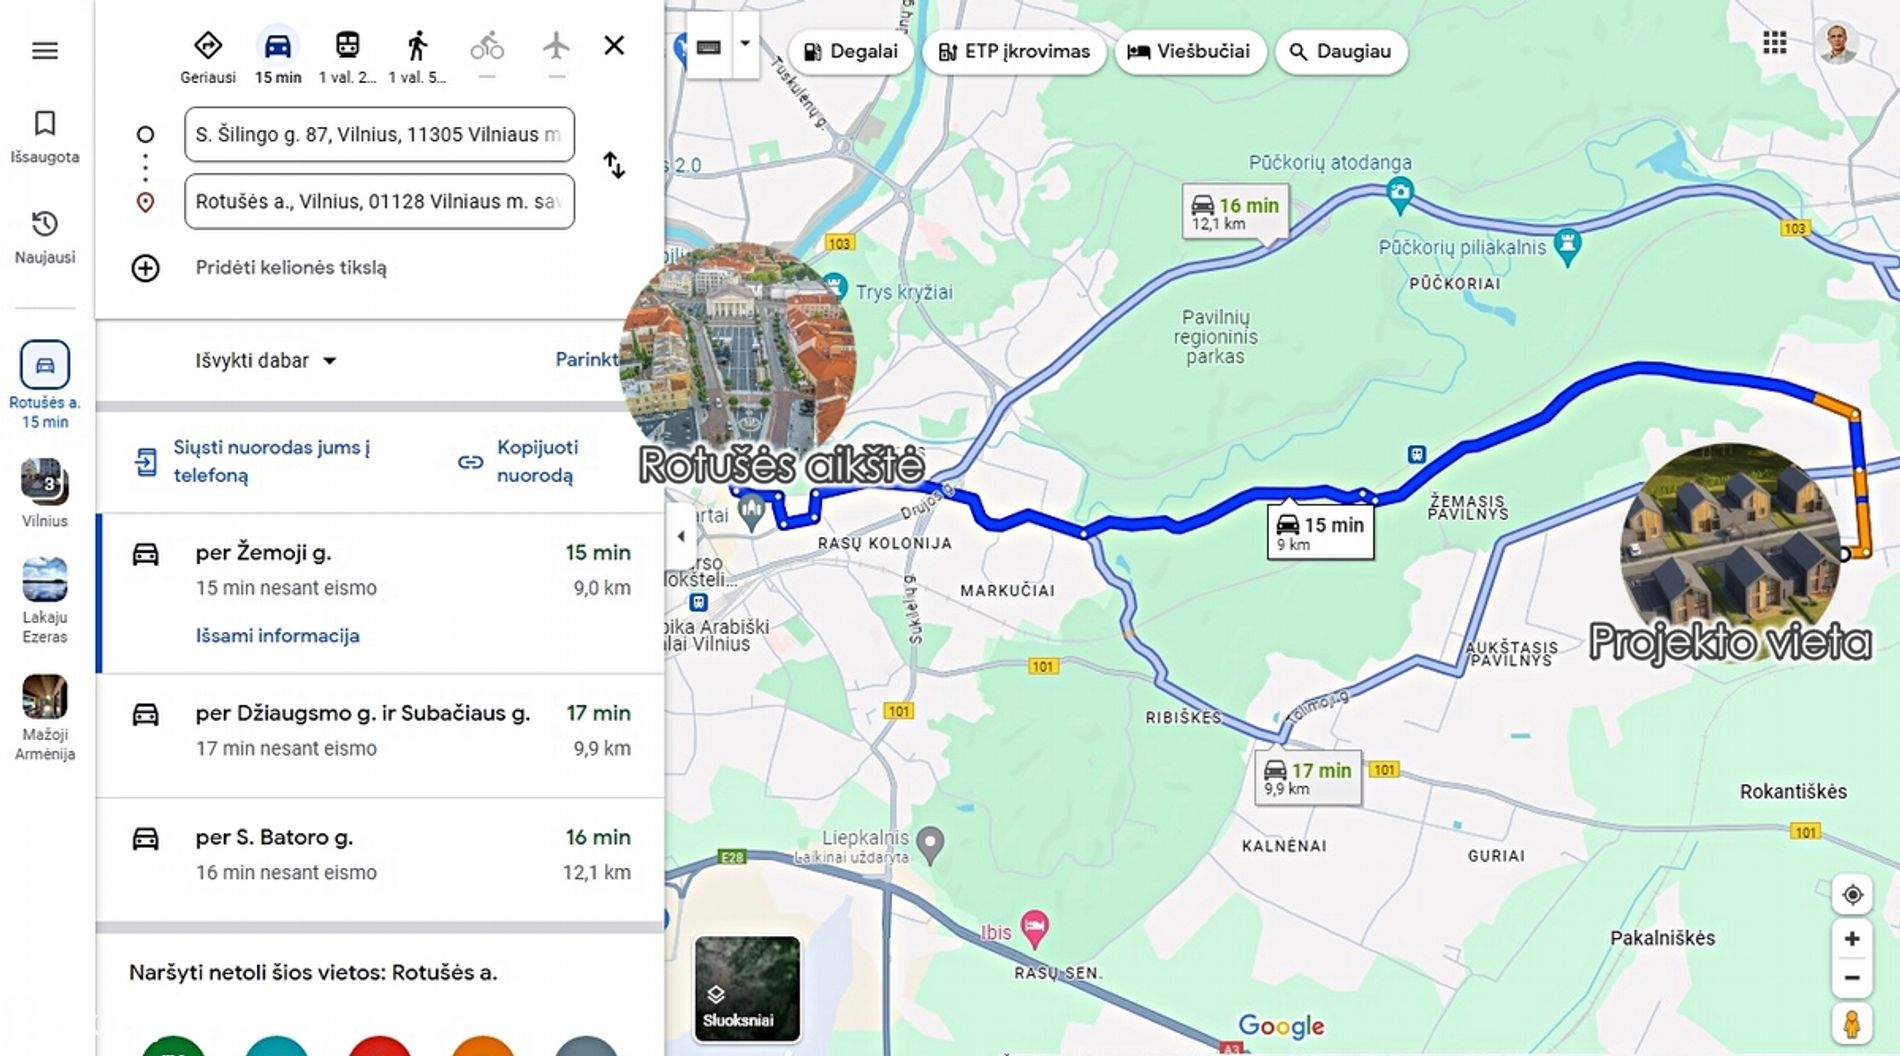Expand the Išvykti dabar departure dropdown

coord(265,361)
